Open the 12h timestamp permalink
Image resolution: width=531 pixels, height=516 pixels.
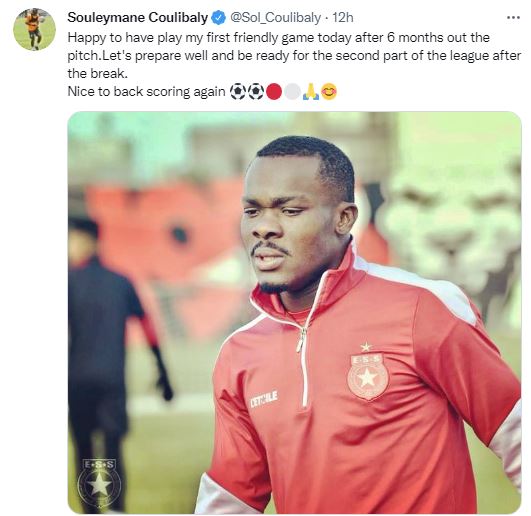pos(343,18)
